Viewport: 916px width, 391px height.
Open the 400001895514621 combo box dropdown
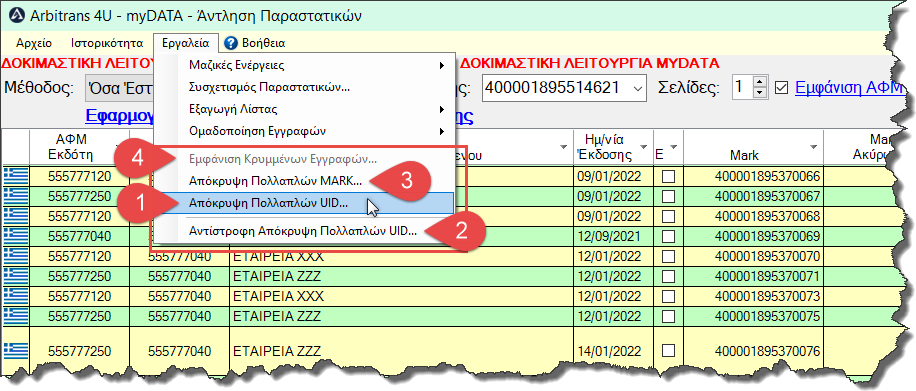(x=639, y=88)
